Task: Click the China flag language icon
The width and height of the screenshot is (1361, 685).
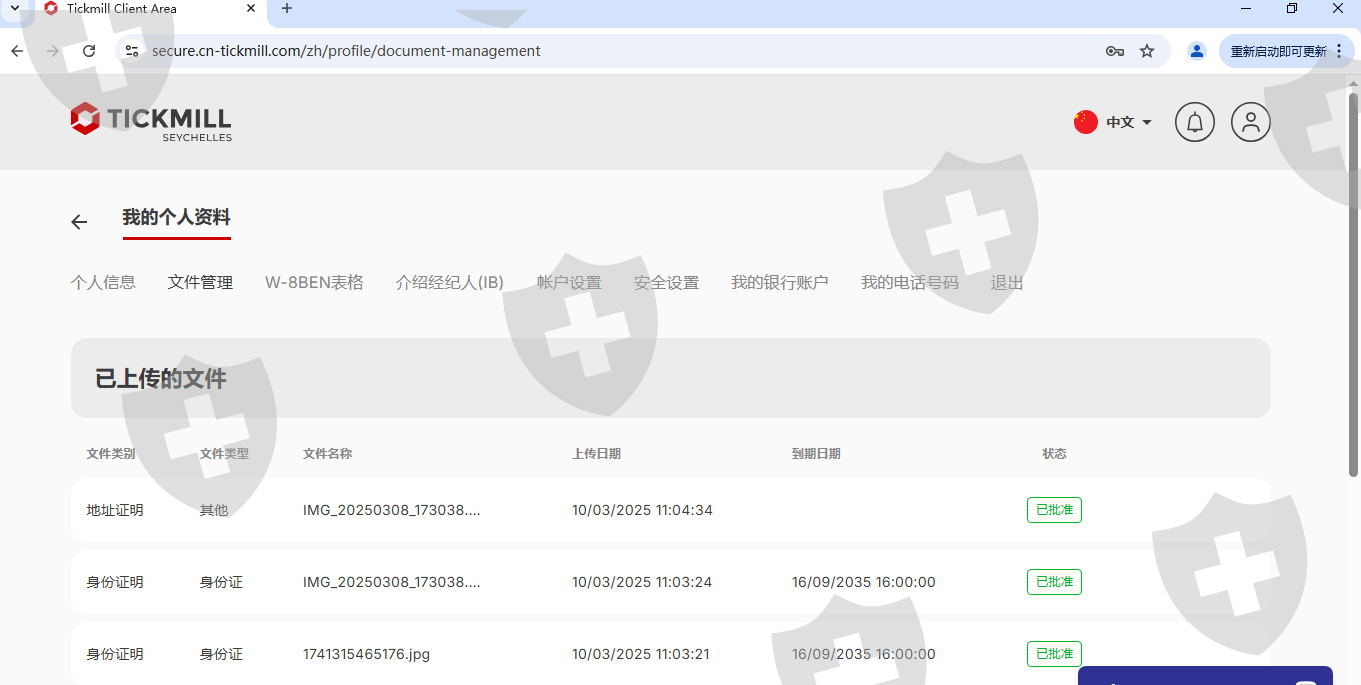Action: tap(1086, 122)
